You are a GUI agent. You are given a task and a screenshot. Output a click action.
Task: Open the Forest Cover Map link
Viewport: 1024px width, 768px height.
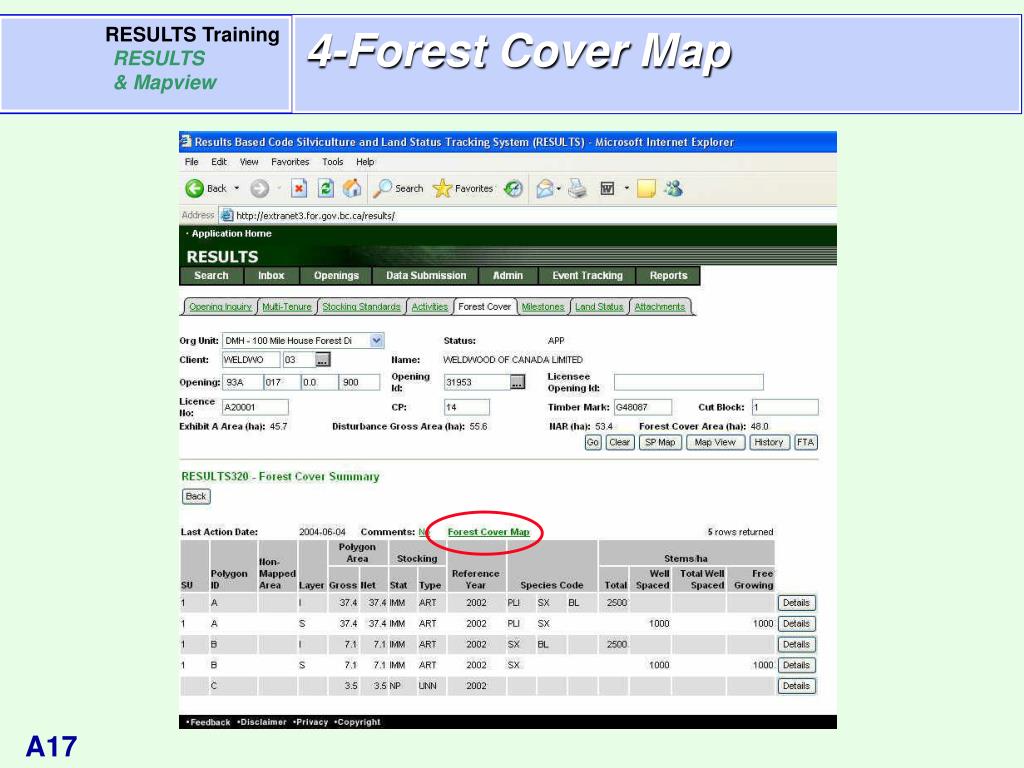click(488, 532)
